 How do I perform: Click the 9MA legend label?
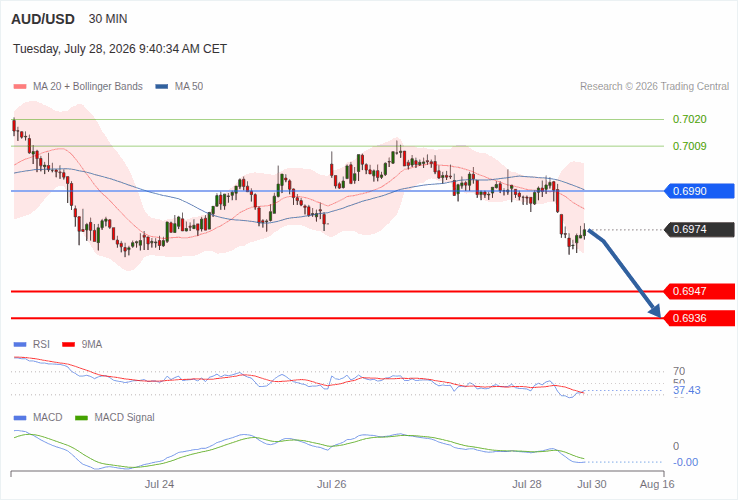pyautogui.click(x=92, y=345)
